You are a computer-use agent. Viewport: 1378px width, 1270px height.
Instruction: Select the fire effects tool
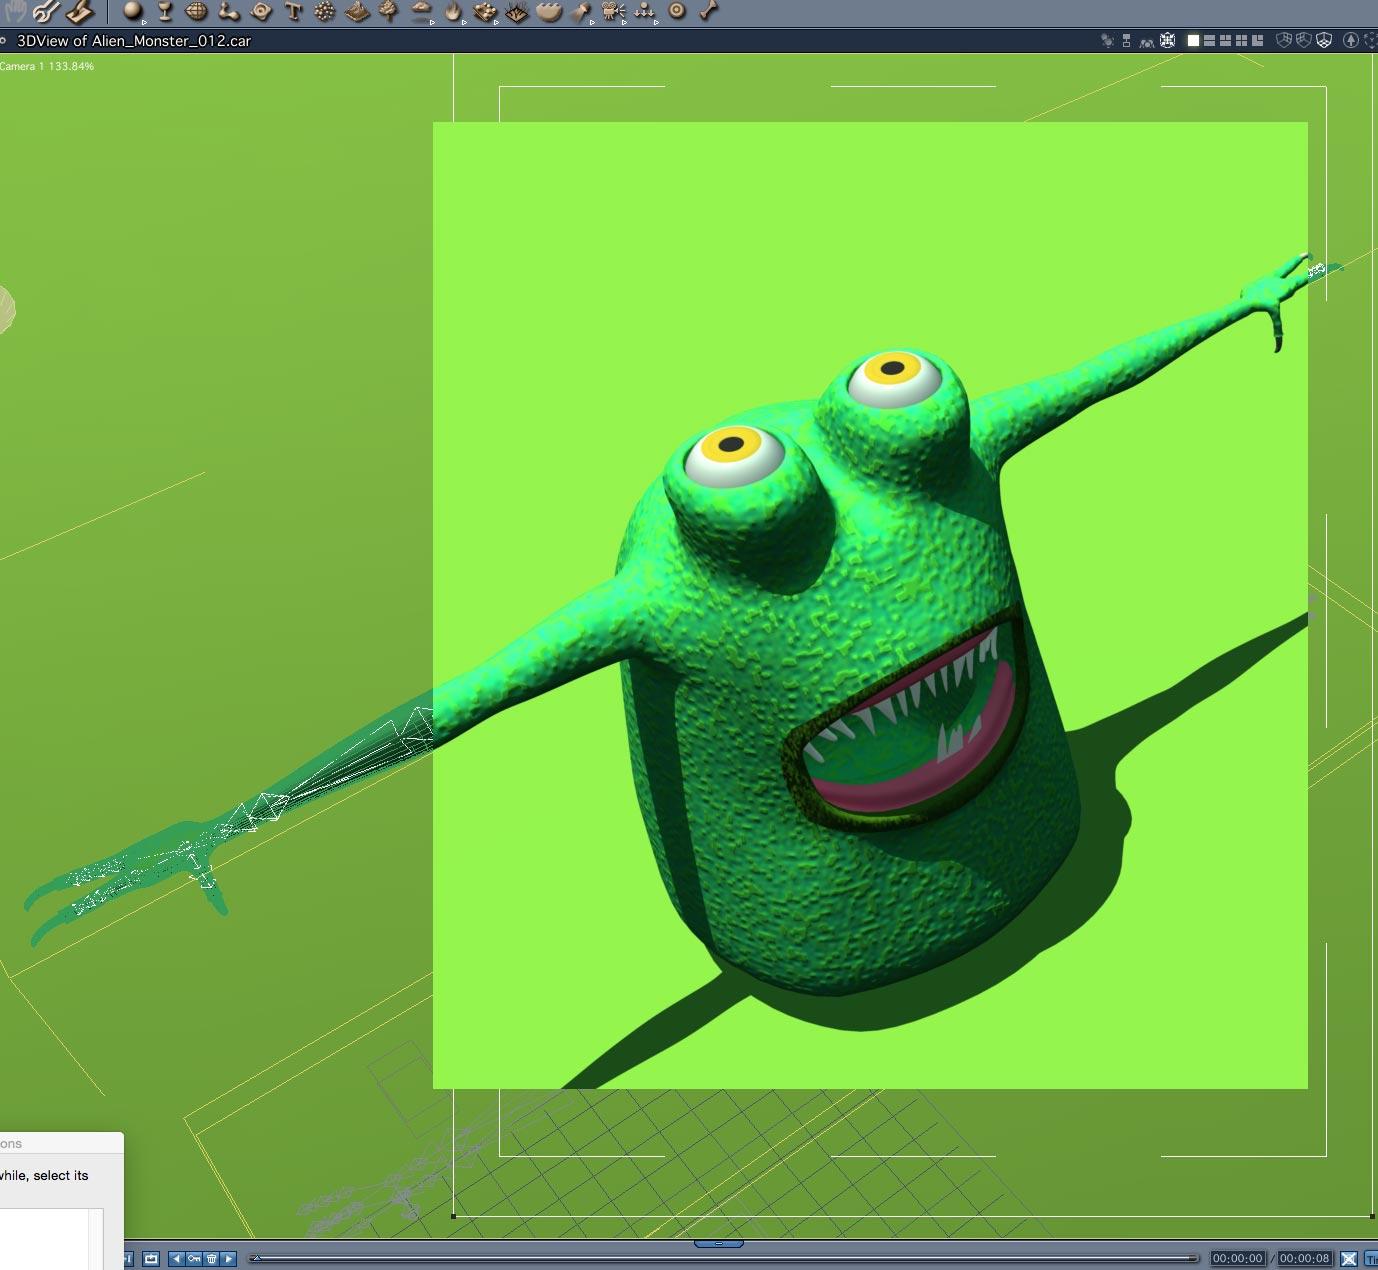point(453,12)
